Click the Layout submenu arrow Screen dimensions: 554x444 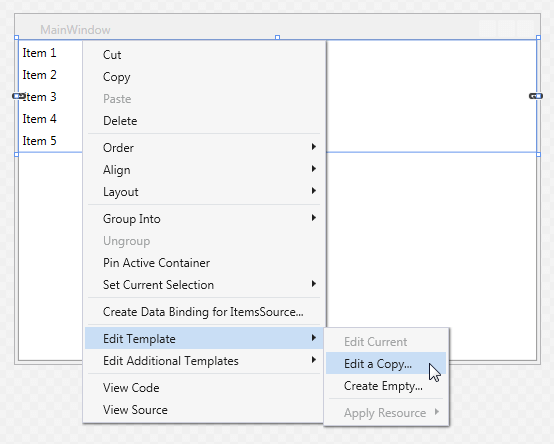pos(313,191)
